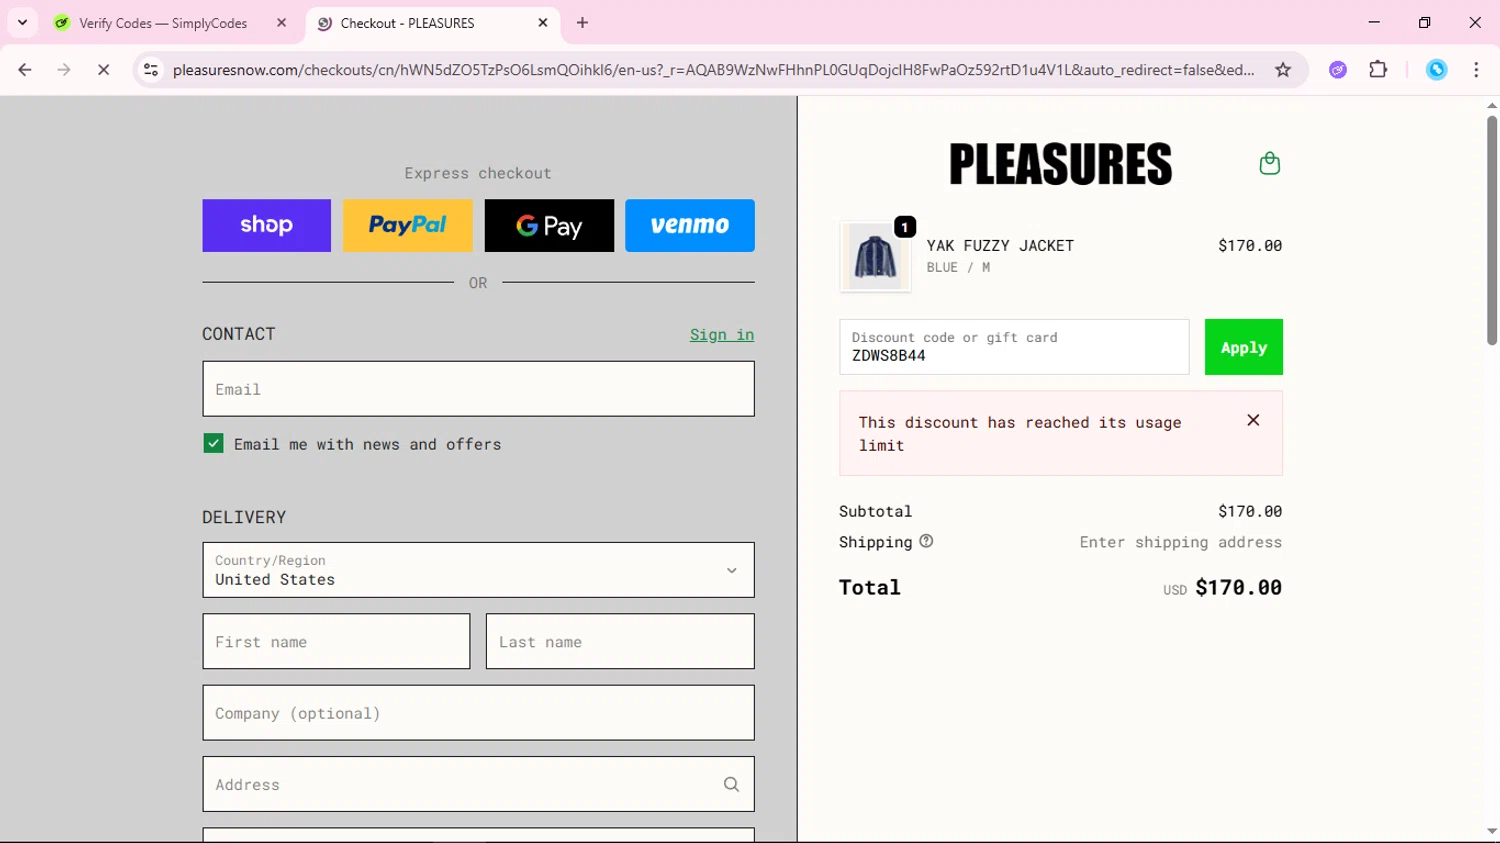1500x843 pixels.
Task: Expand the Country/Region dropdown
Action: [x=478, y=570]
